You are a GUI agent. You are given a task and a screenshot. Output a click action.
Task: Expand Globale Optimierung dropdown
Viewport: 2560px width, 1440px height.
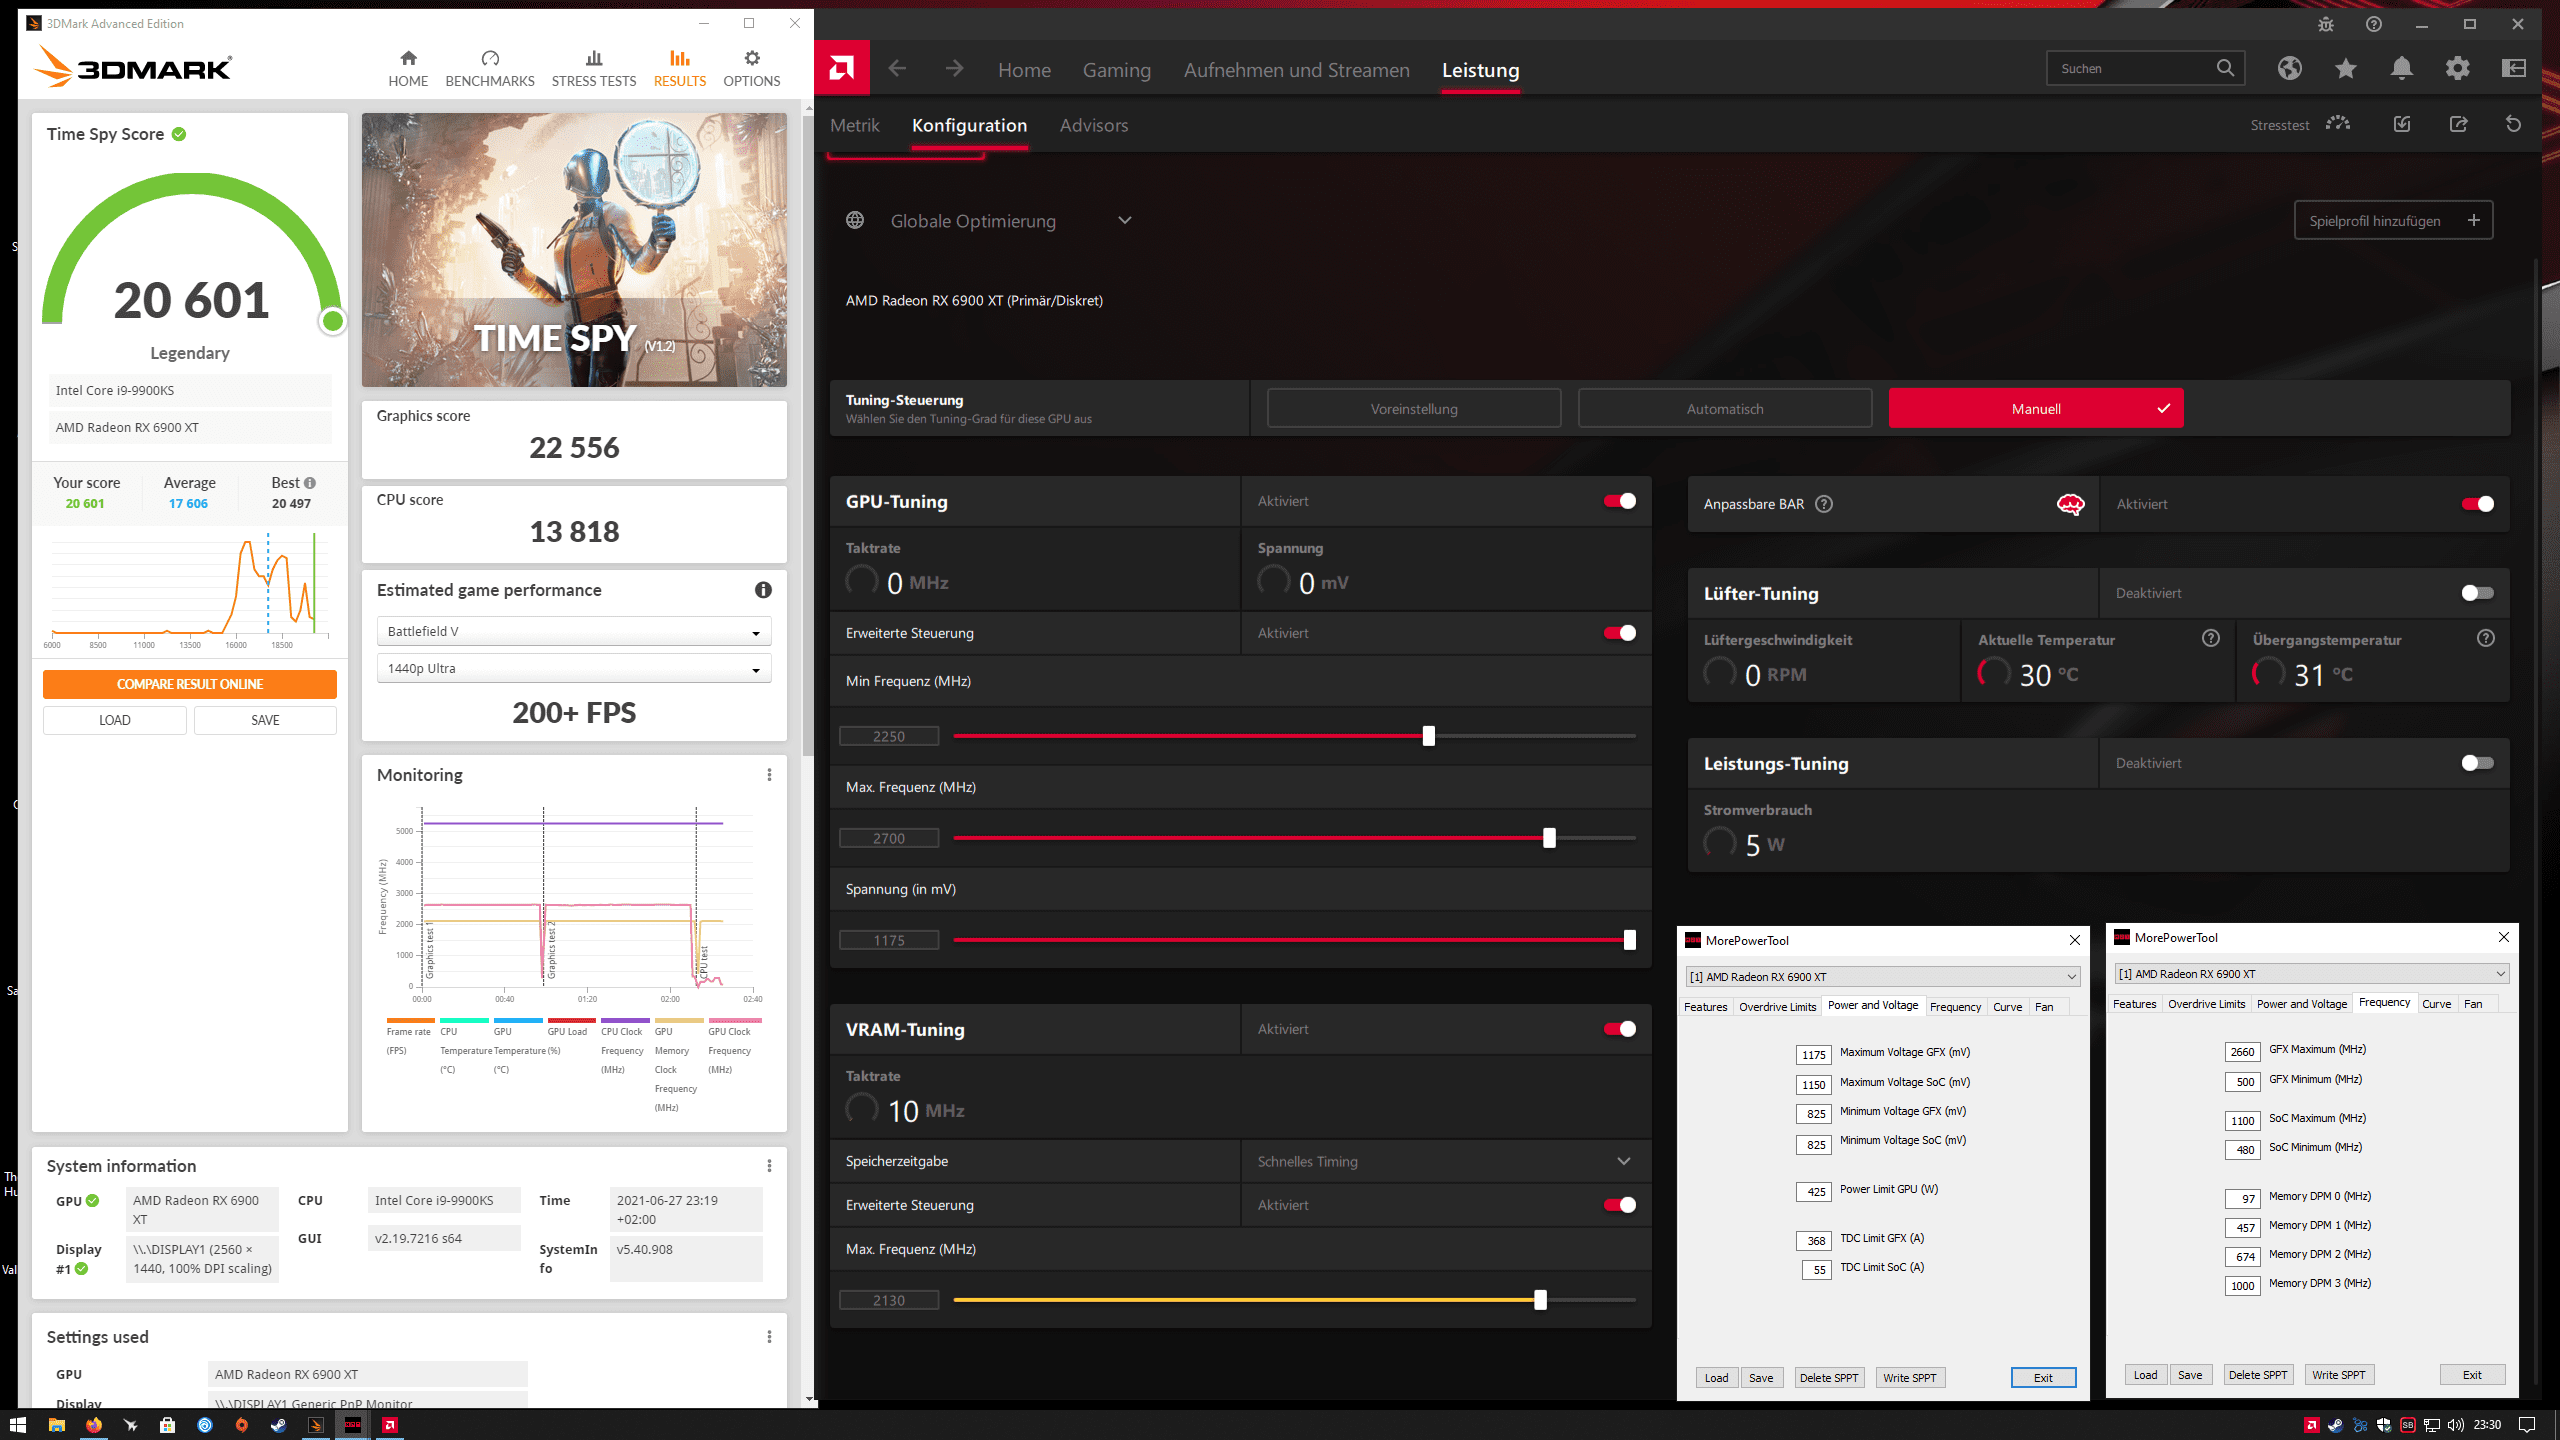point(1125,220)
